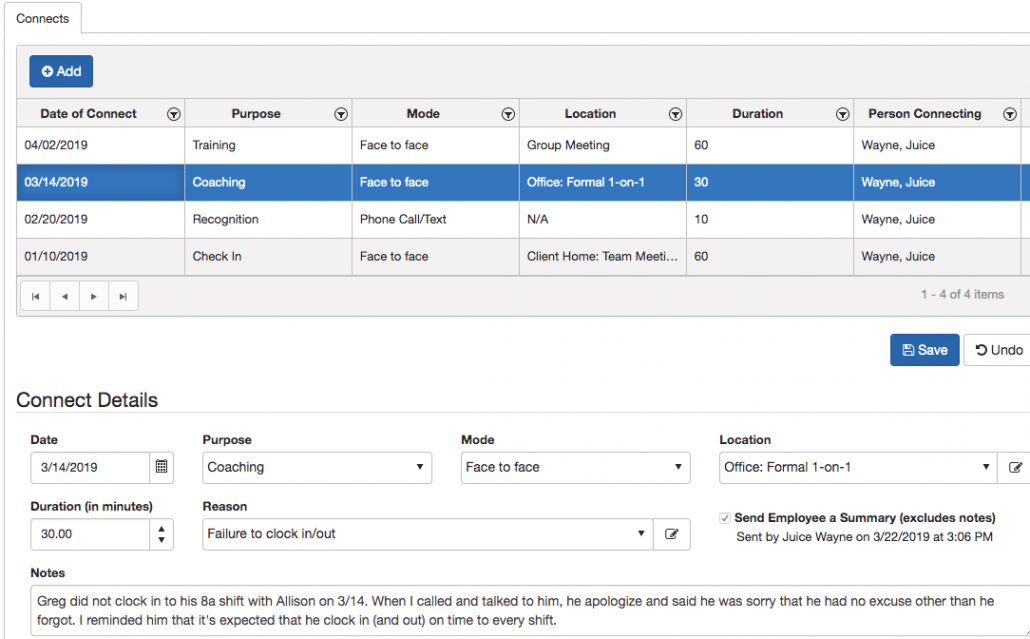Save the connect details

pyautogui.click(x=924, y=350)
